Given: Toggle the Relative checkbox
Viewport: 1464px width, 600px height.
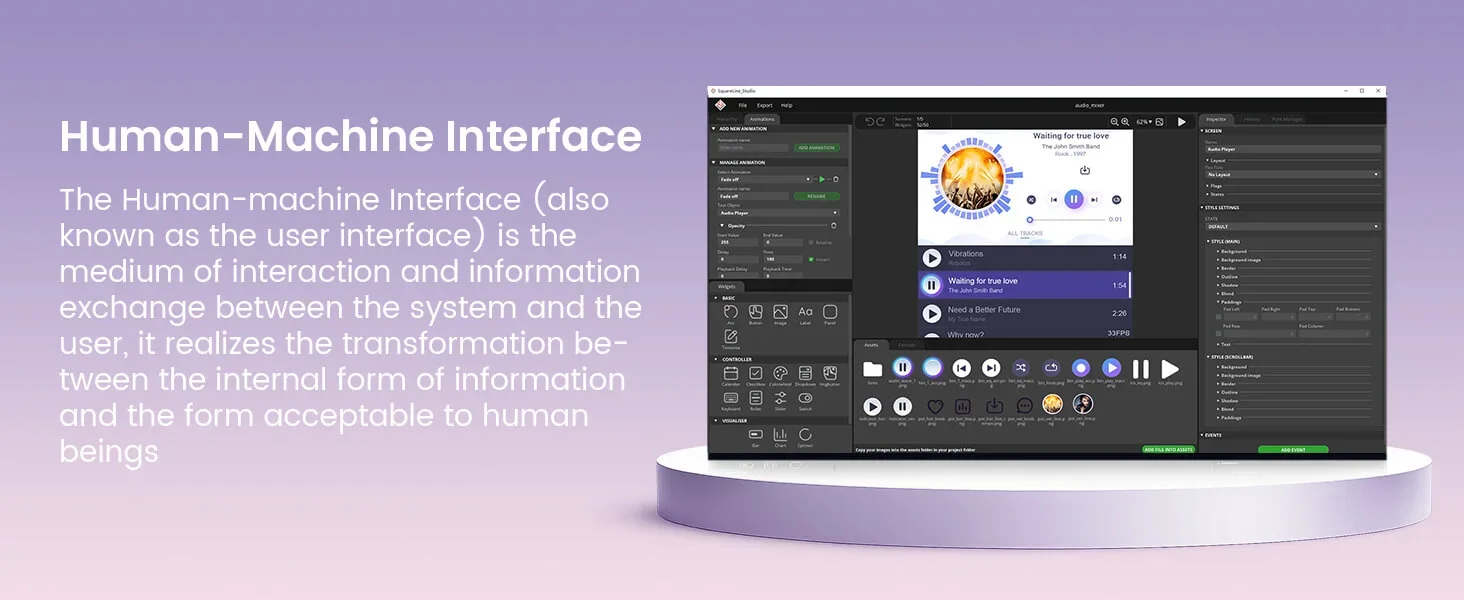Looking at the screenshot, I should coord(811,242).
